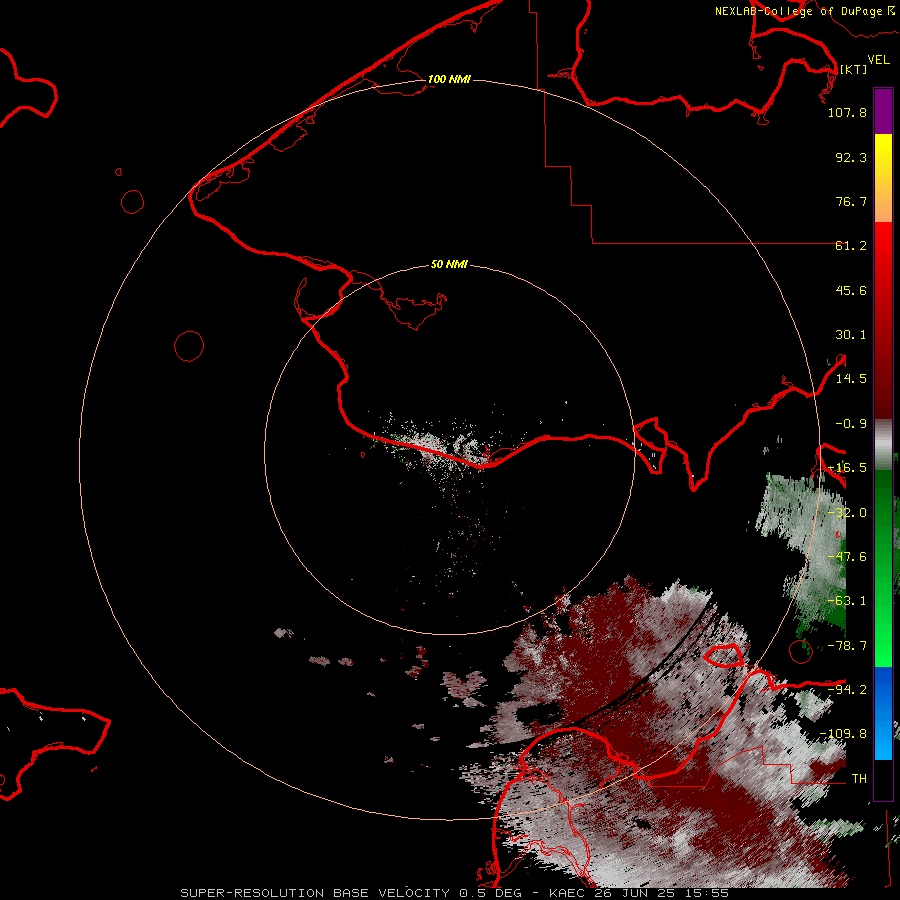Select the -47.6 scale value
The width and height of the screenshot is (900, 900).
tap(847, 557)
